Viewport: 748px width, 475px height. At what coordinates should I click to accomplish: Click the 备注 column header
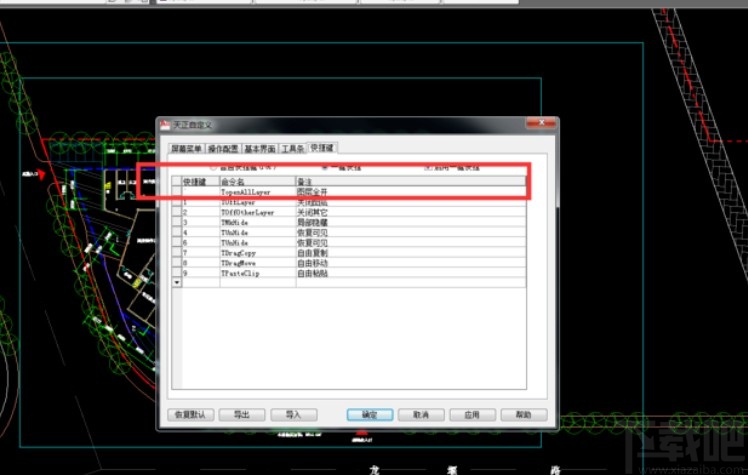411,182
